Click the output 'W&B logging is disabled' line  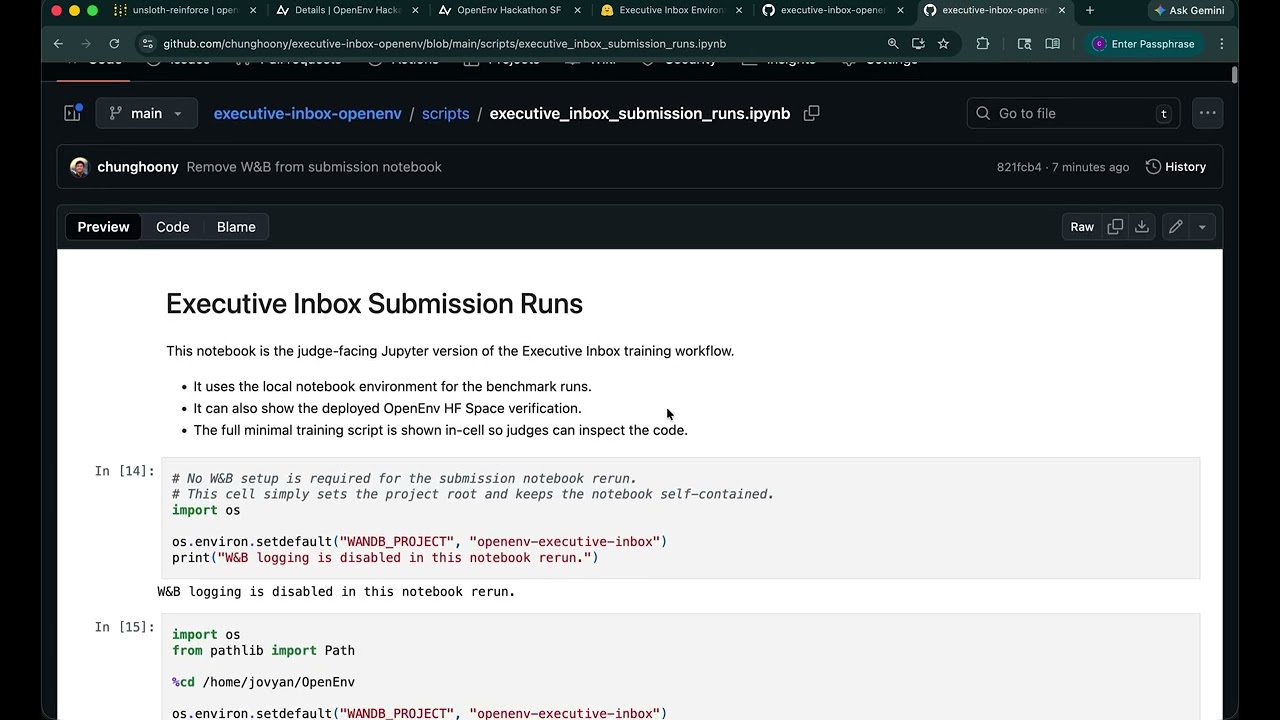pos(336,592)
